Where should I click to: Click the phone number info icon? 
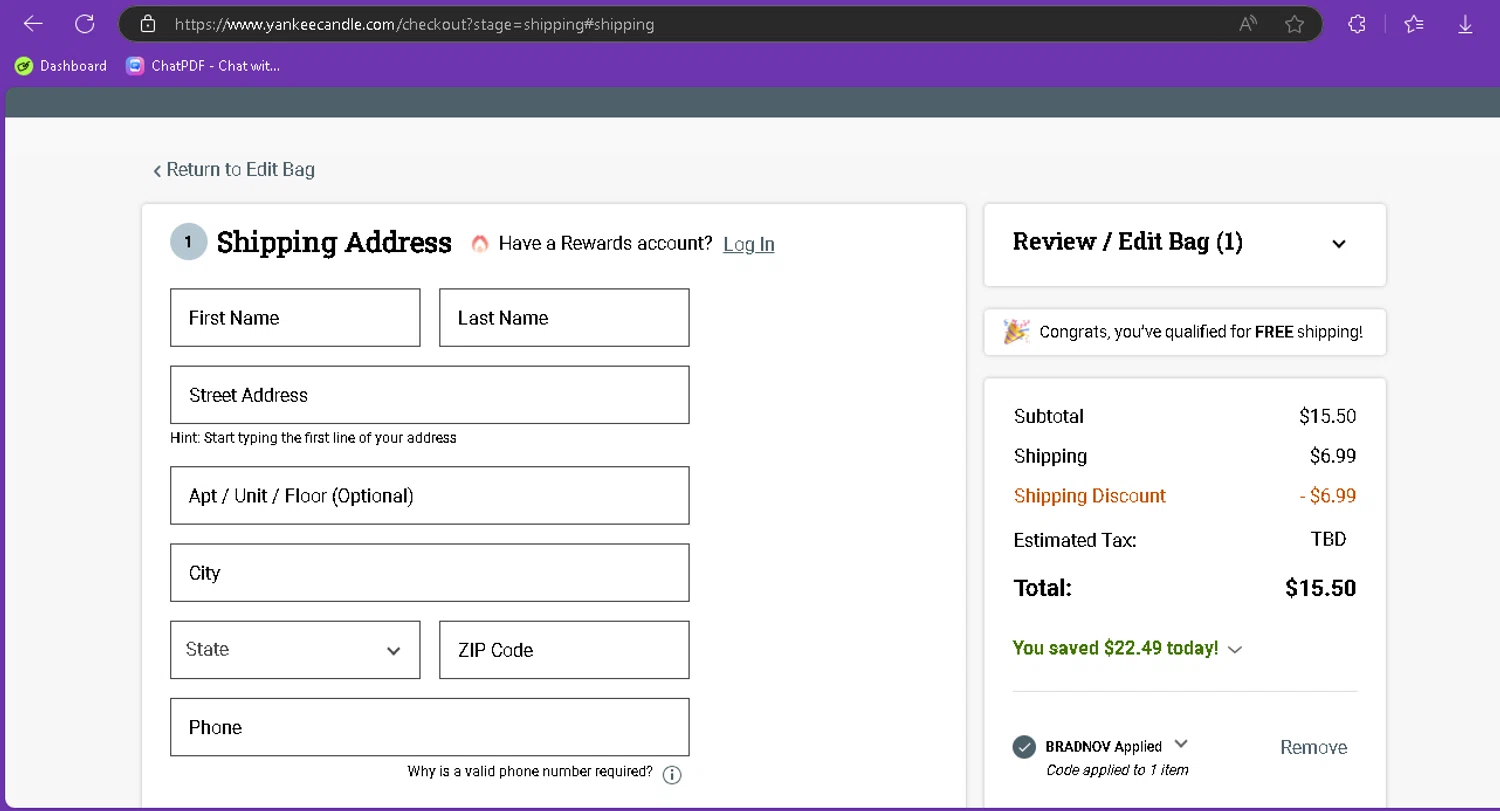672,775
